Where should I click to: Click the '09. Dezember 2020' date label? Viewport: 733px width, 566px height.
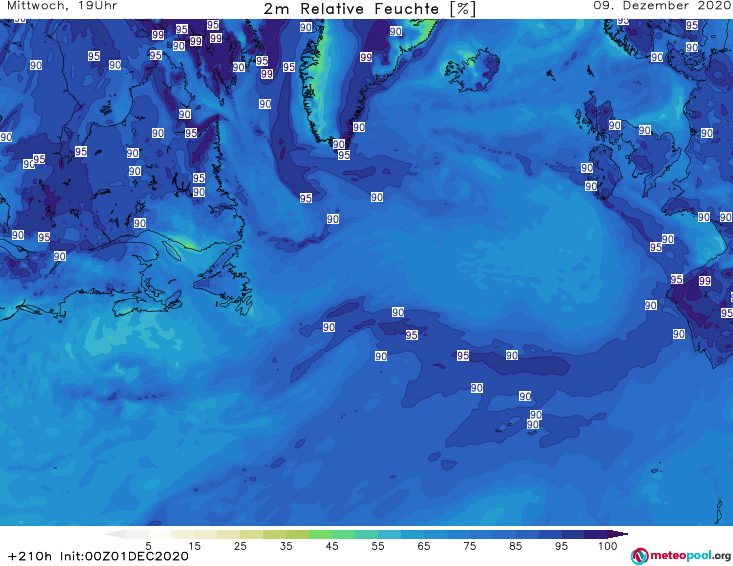pos(662,6)
